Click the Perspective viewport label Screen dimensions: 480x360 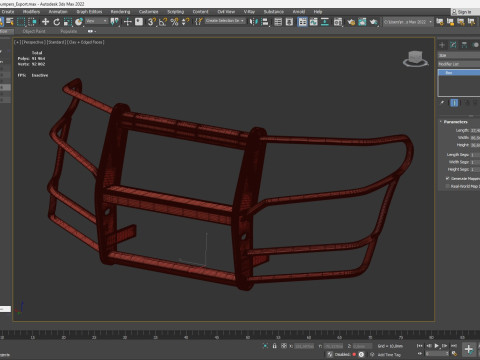(x=33, y=42)
